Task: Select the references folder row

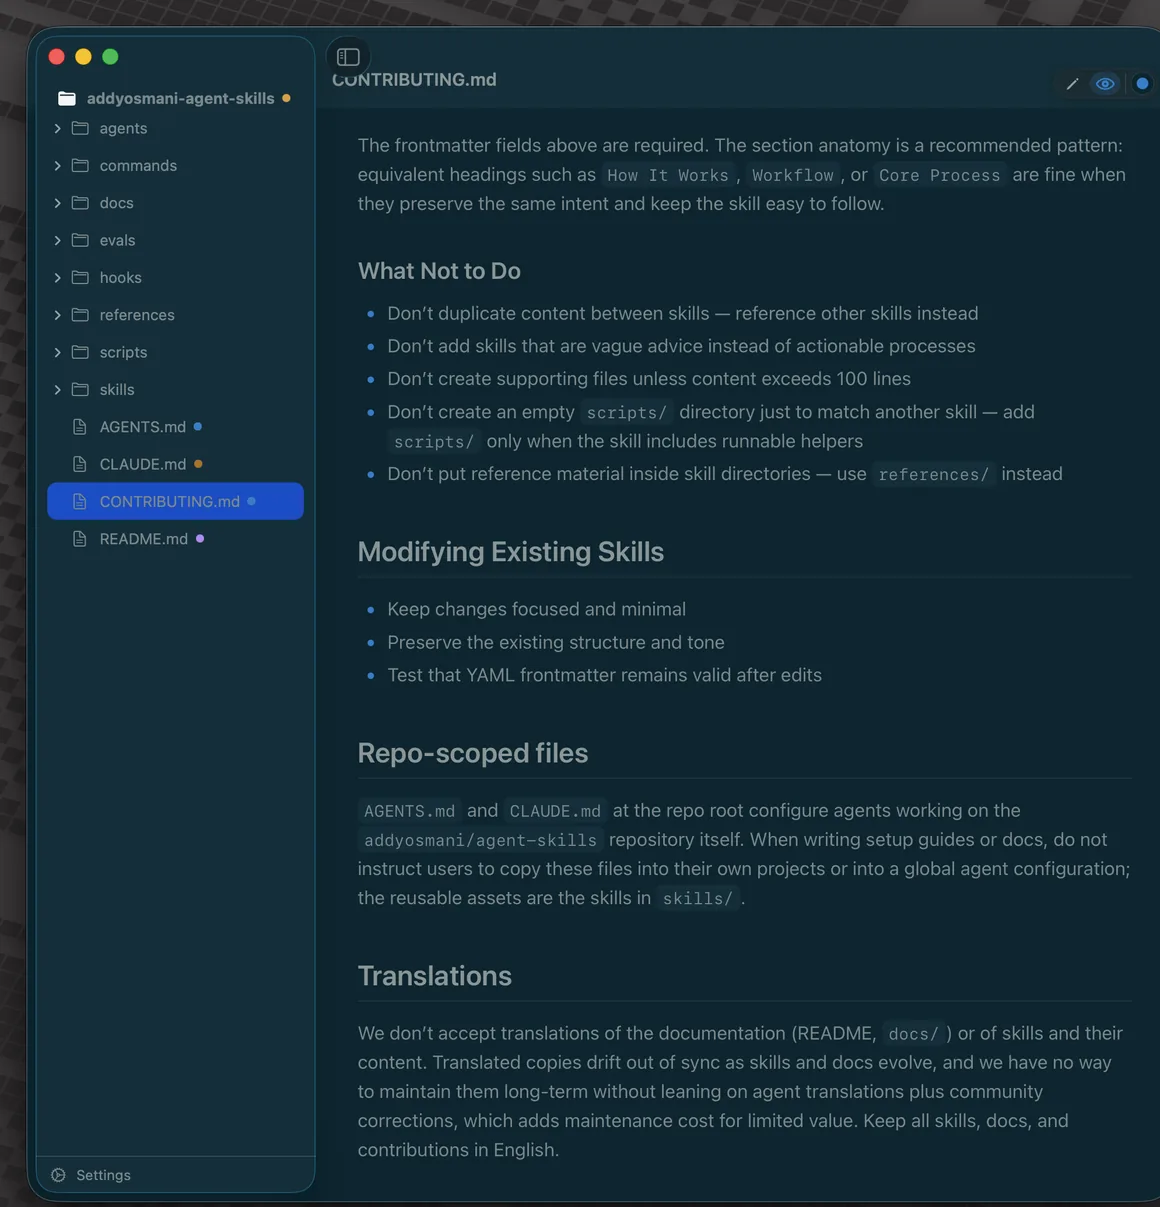Action: pyautogui.click(x=175, y=315)
